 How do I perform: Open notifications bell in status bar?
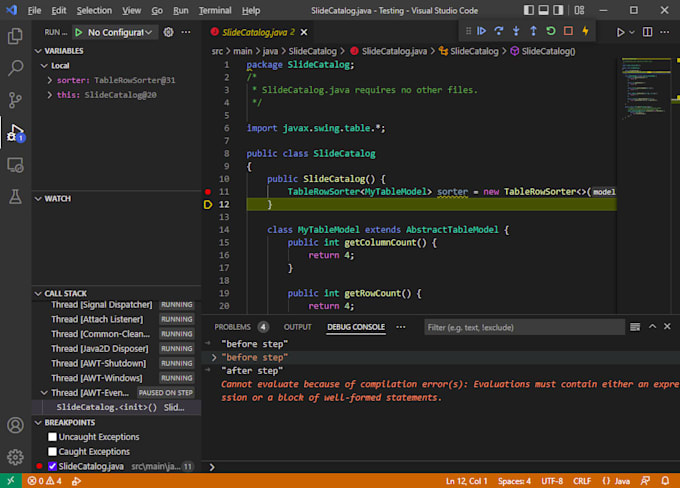point(665,481)
